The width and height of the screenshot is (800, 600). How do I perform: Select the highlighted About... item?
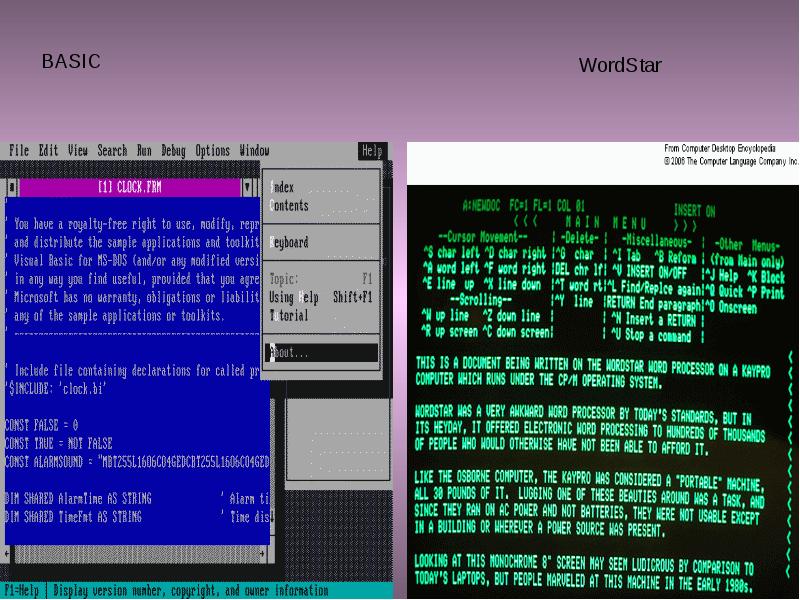321,353
